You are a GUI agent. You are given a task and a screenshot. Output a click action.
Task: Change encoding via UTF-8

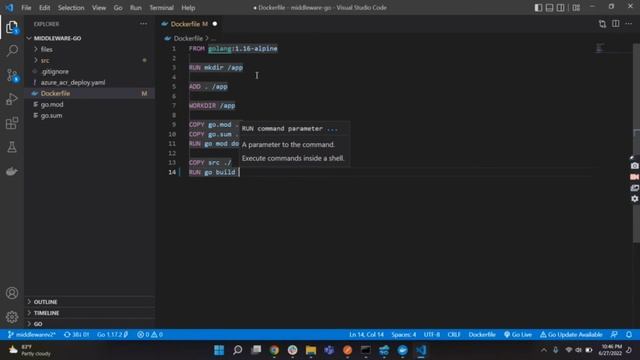pyautogui.click(x=432, y=334)
